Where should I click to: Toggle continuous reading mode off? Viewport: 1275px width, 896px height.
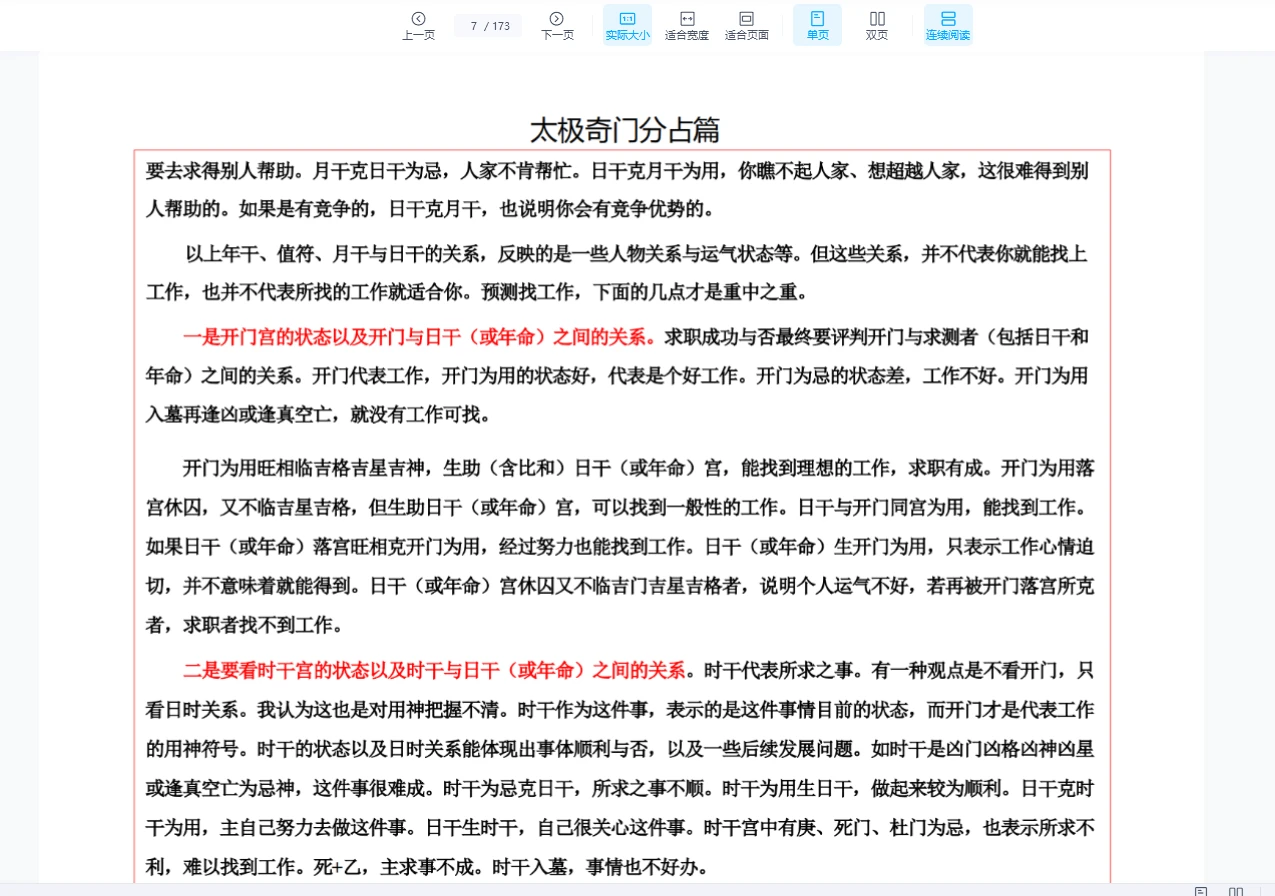point(947,24)
